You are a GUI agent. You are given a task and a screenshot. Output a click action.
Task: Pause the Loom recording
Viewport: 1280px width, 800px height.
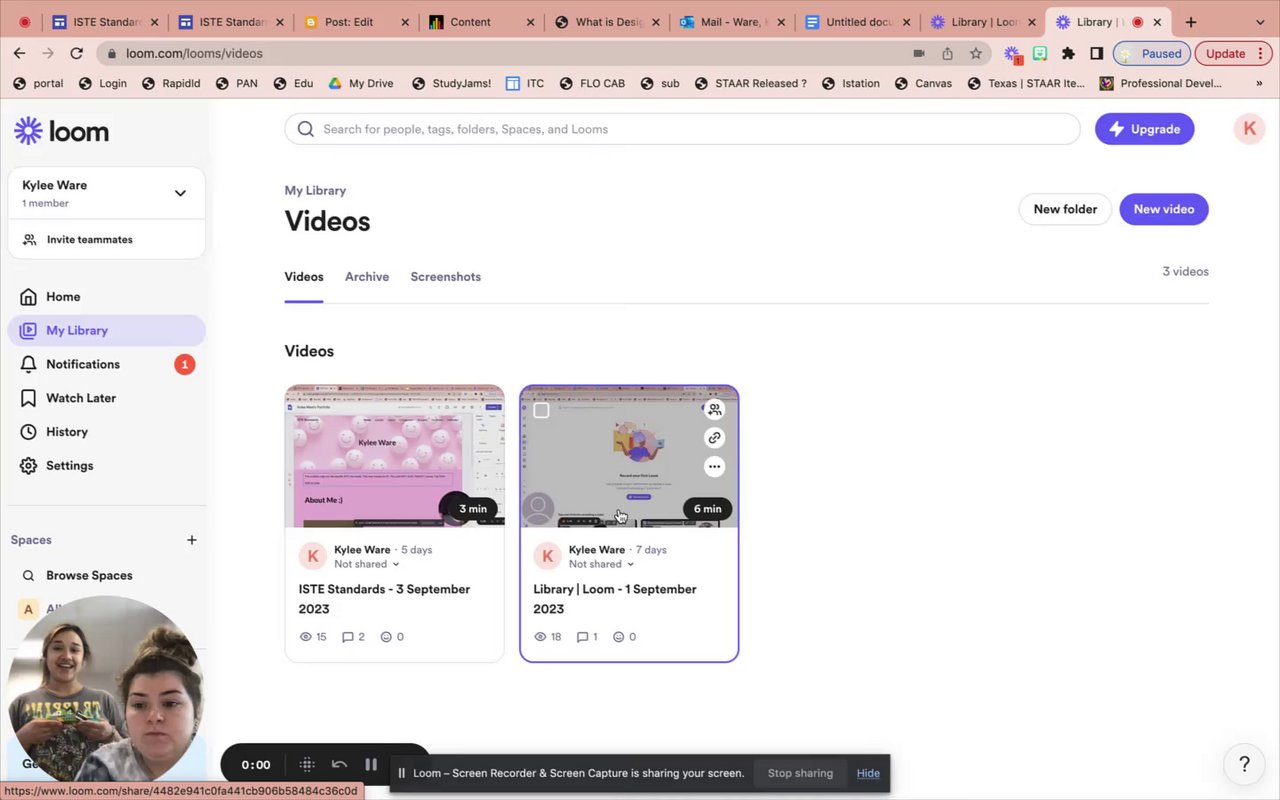pos(371,764)
